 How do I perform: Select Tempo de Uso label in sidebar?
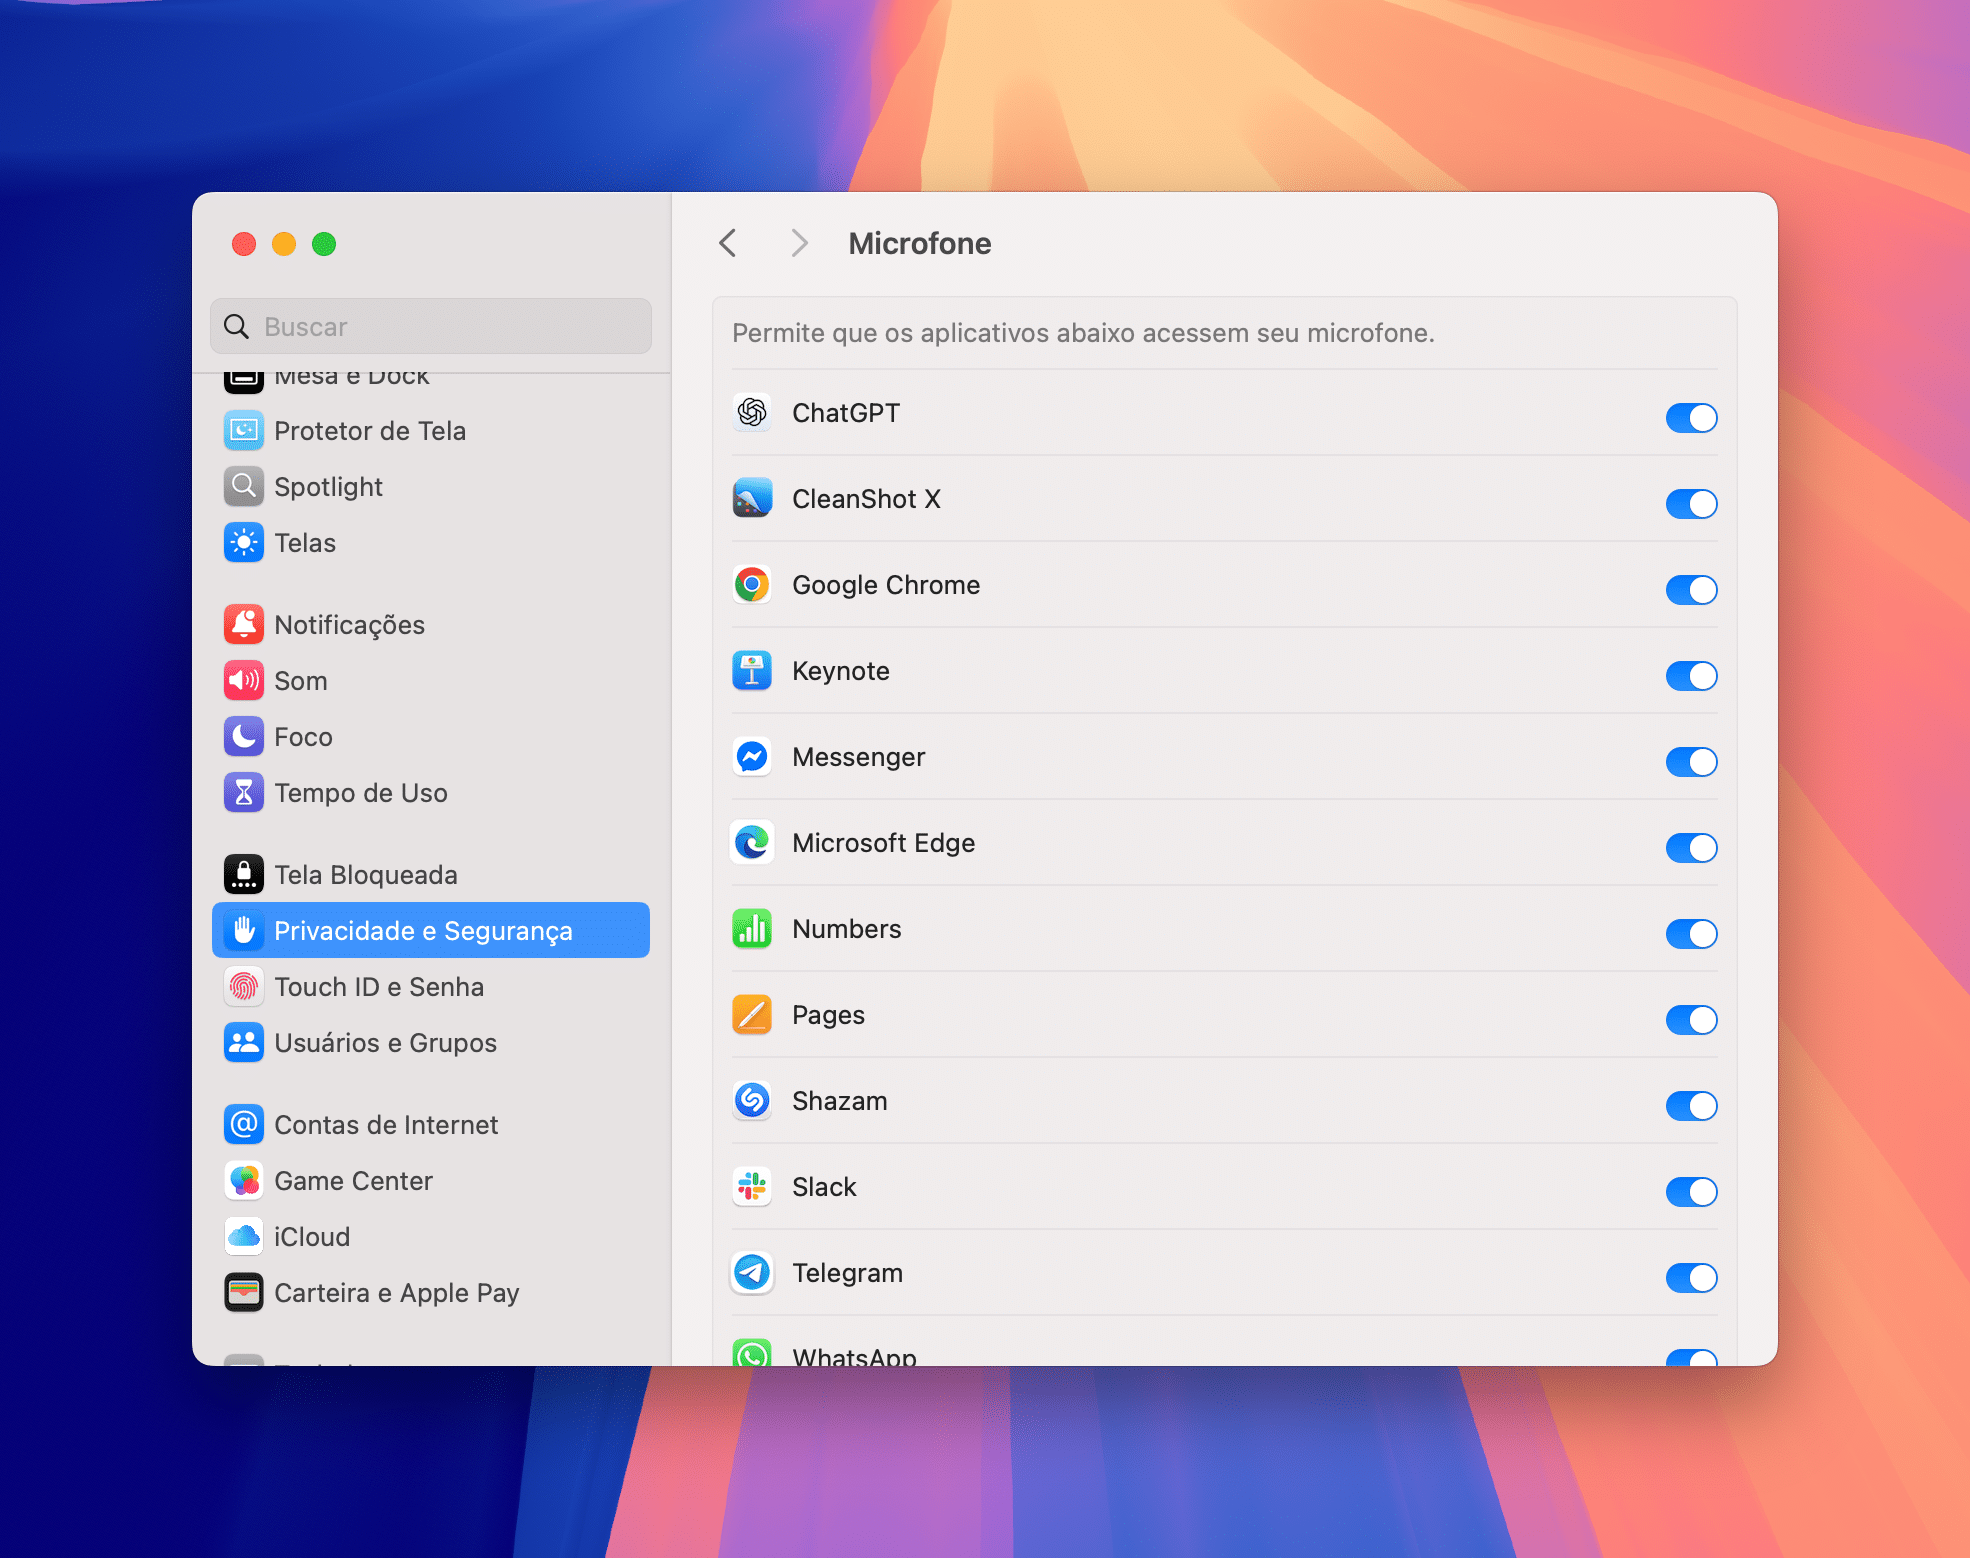pyautogui.click(x=361, y=793)
